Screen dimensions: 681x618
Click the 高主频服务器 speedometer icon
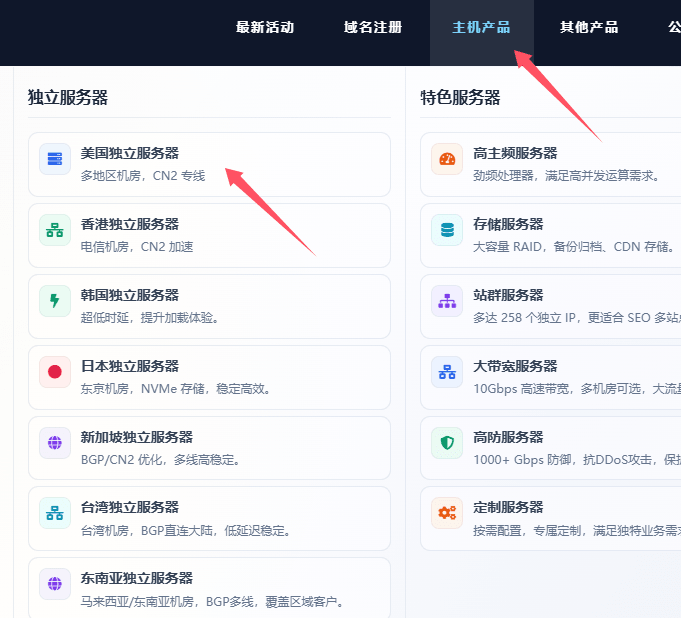[447, 159]
